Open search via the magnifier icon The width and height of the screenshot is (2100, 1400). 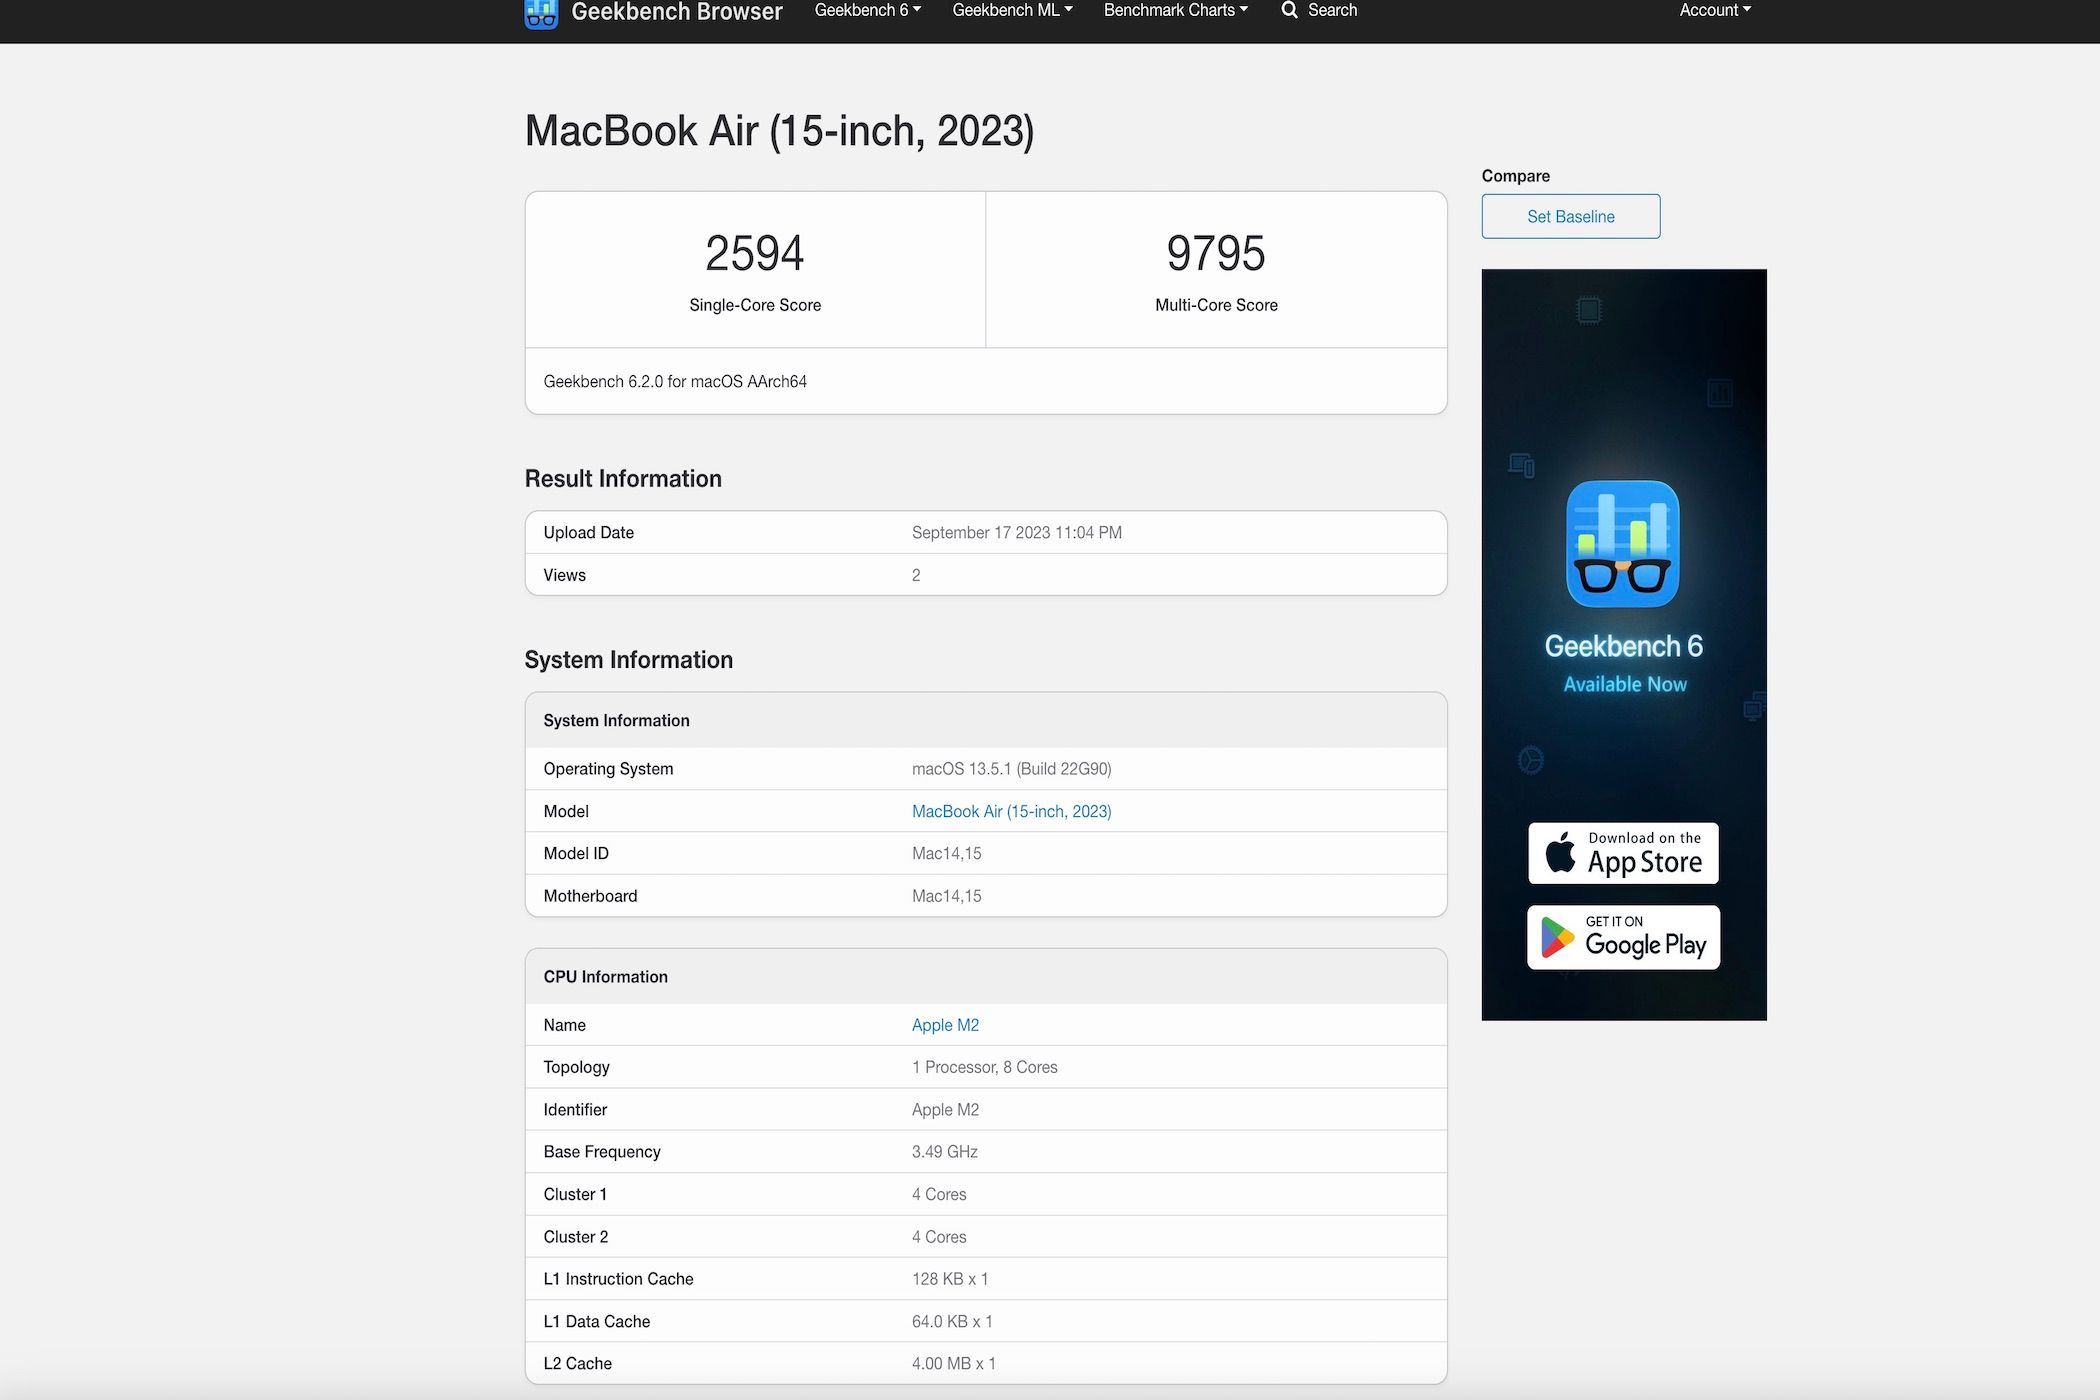1289,10
